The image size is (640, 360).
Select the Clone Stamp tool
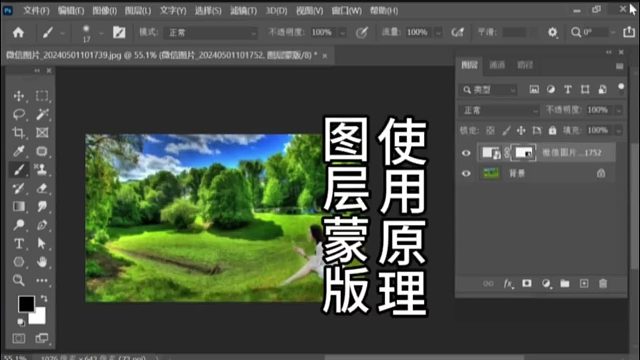click(x=42, y=169)
